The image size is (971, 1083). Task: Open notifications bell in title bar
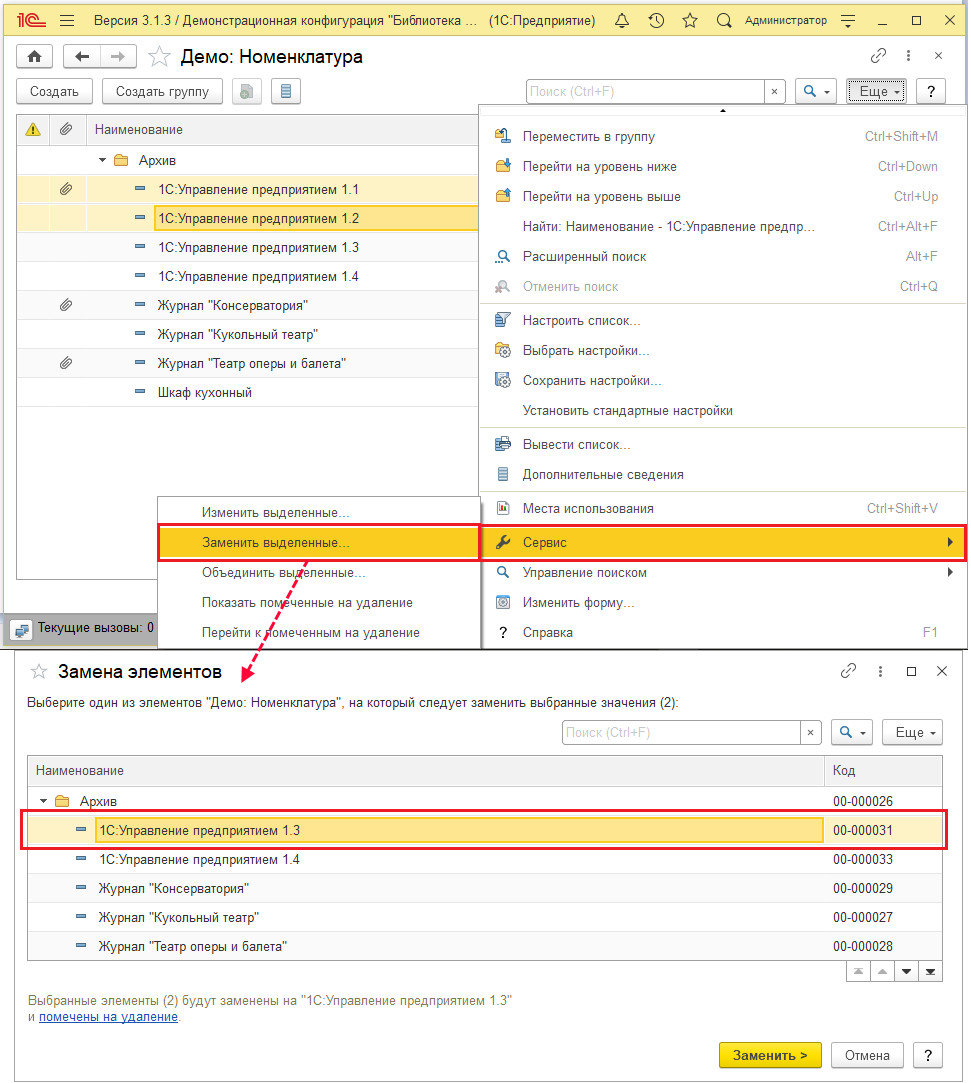622,21
